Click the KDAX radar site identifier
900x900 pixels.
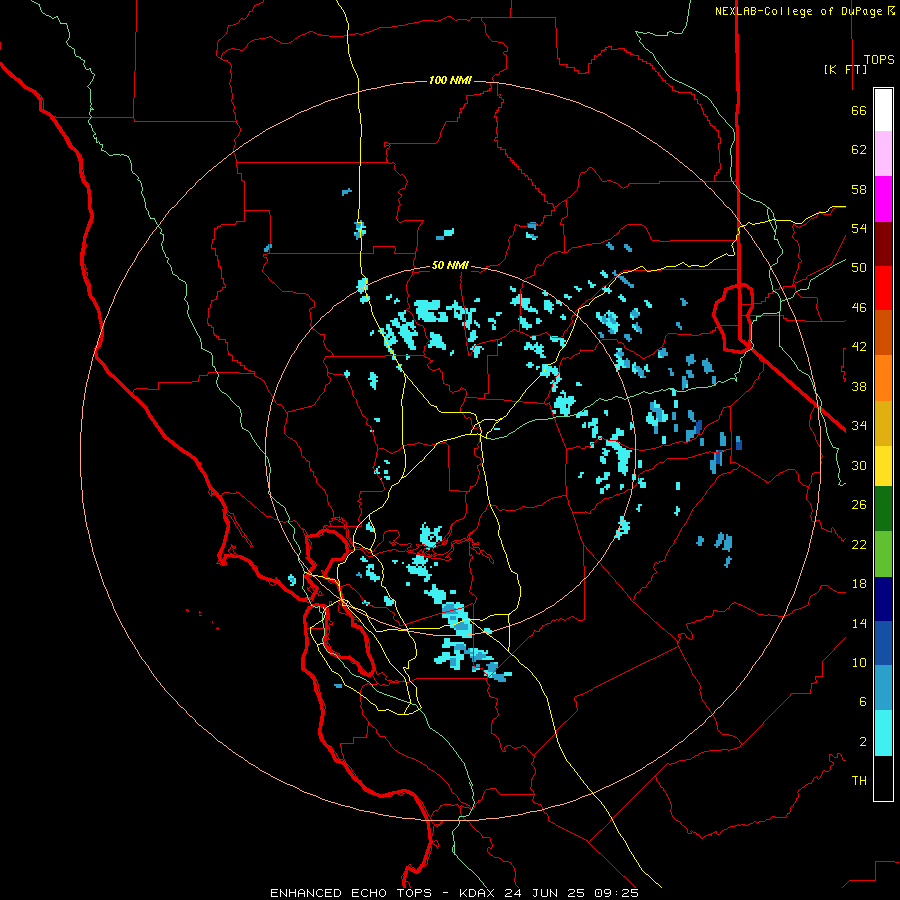click(x=479, y=893)
